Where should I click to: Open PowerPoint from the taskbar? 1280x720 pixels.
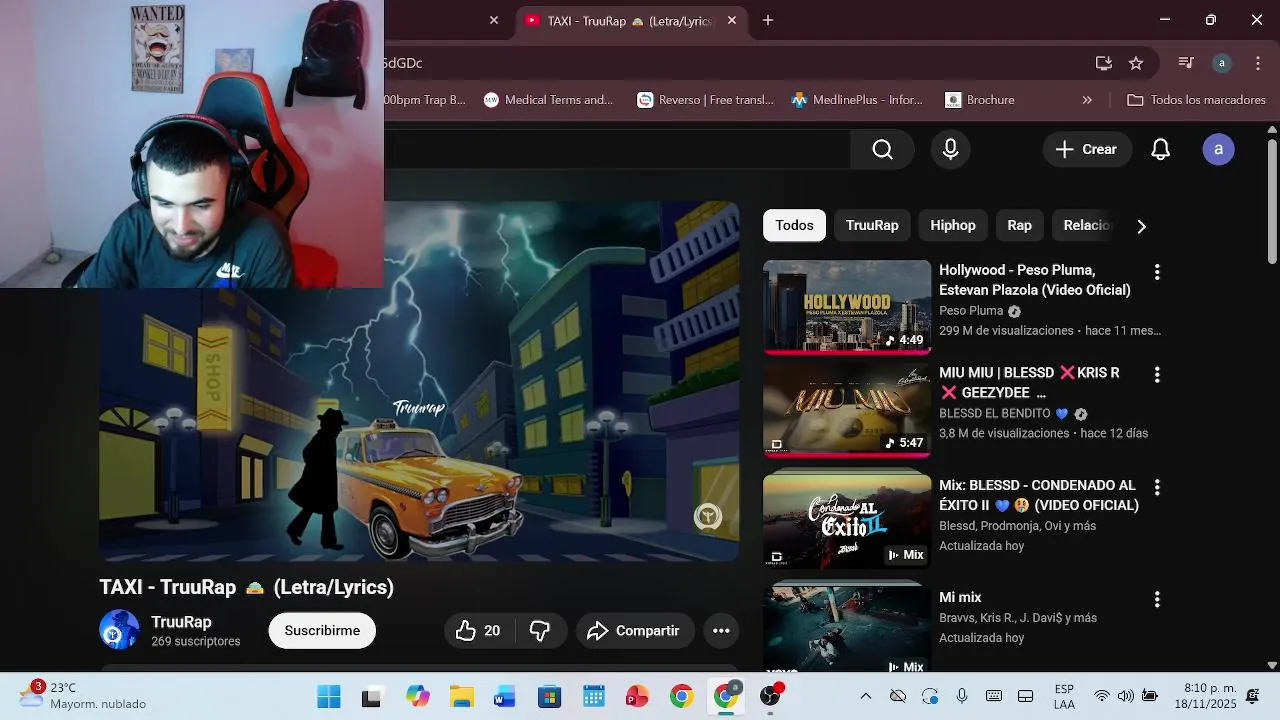pyautogui.click(x=637, y=696)
